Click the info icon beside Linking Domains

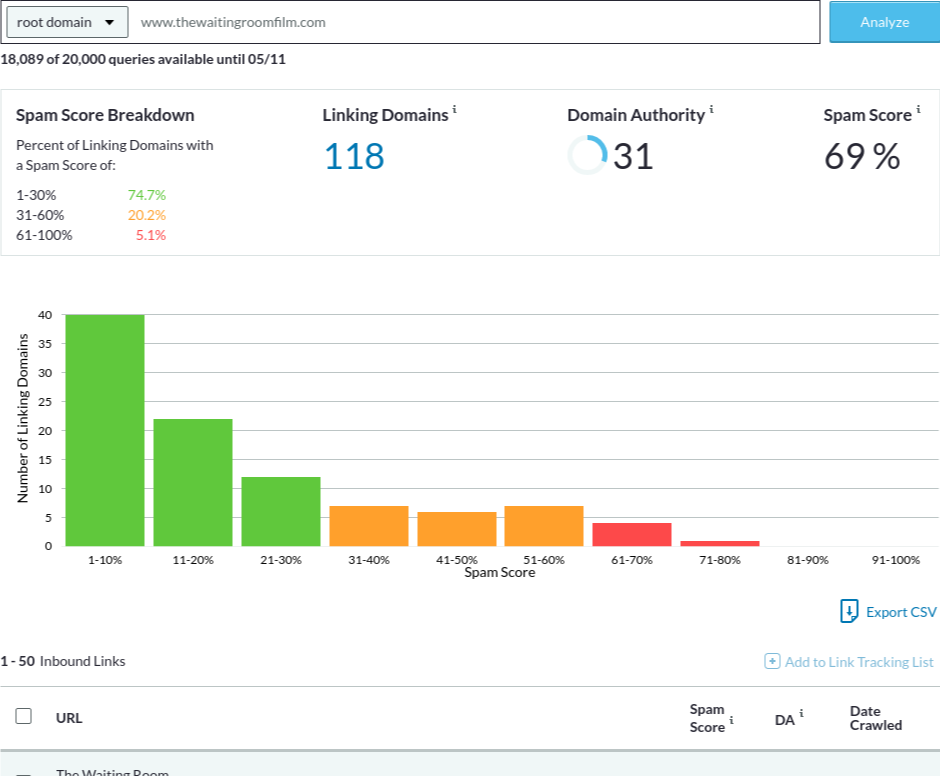[454, 109]
